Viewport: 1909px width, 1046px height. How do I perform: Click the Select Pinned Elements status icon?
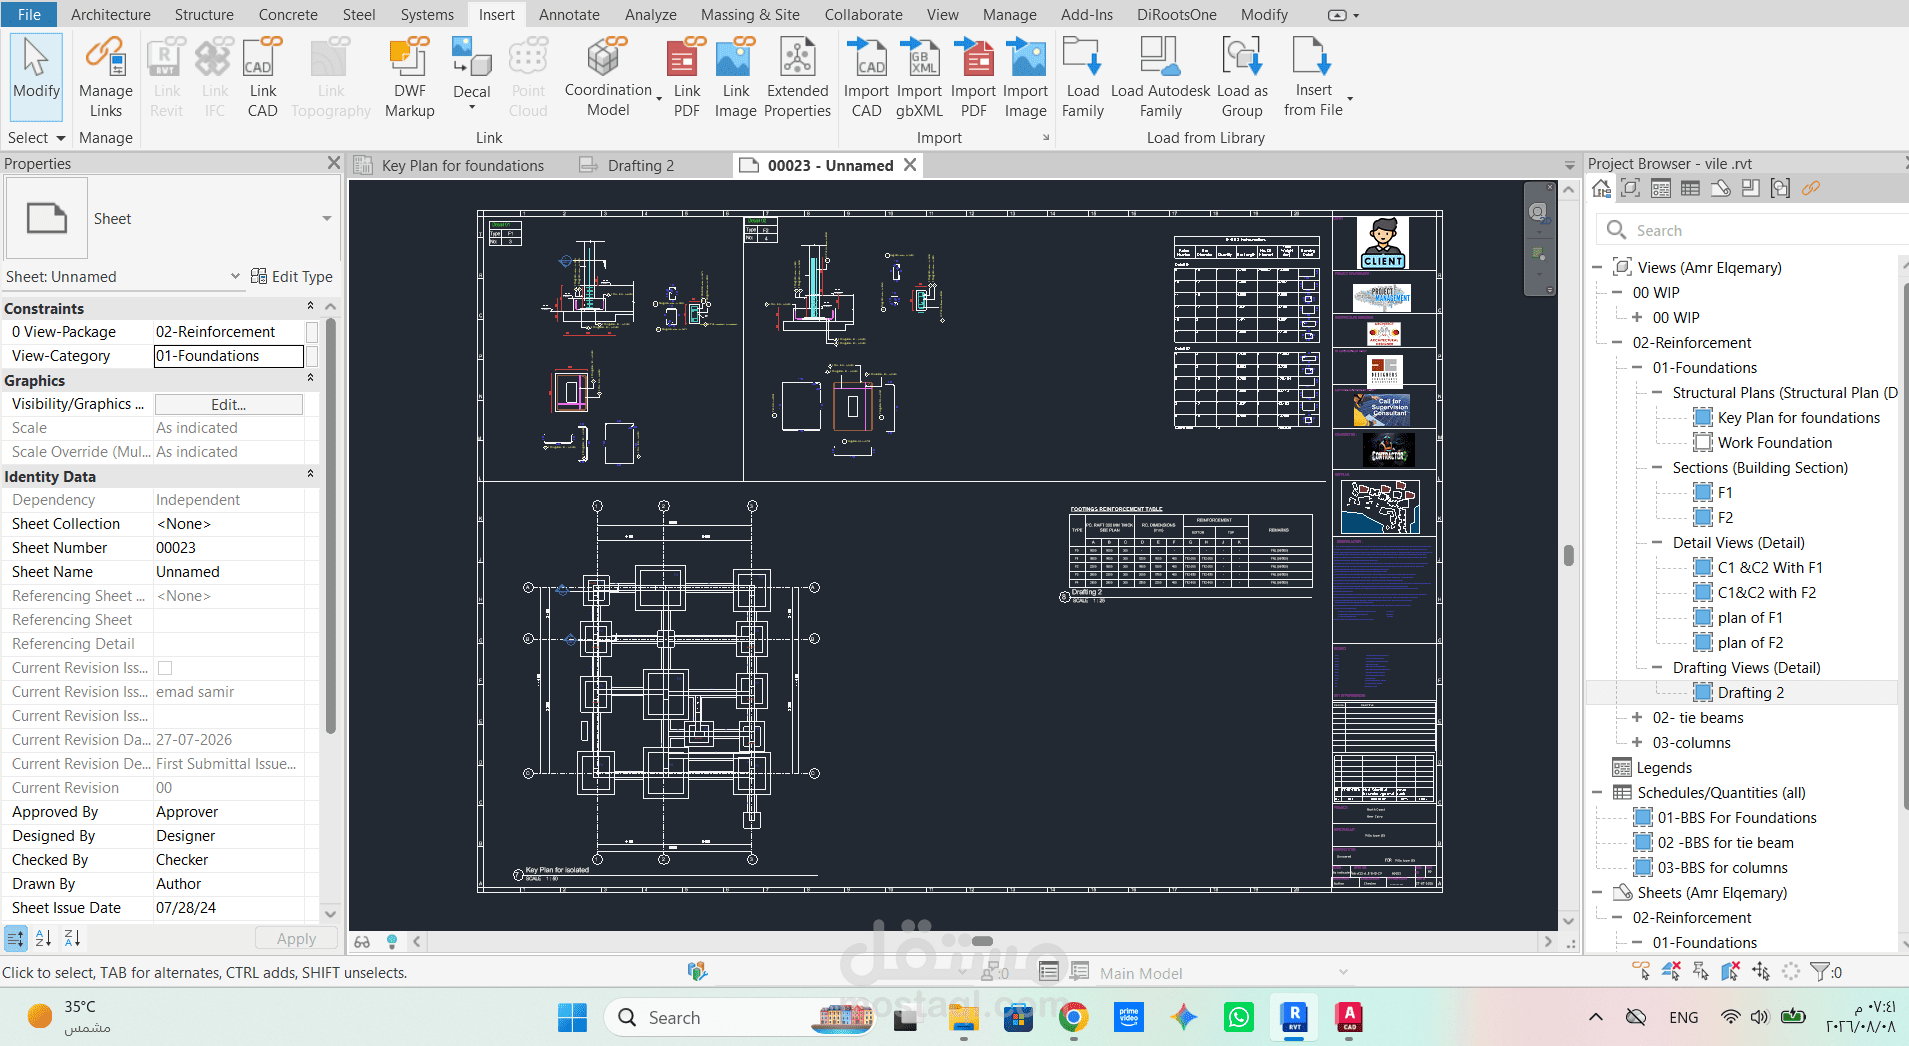point(1701,971)
